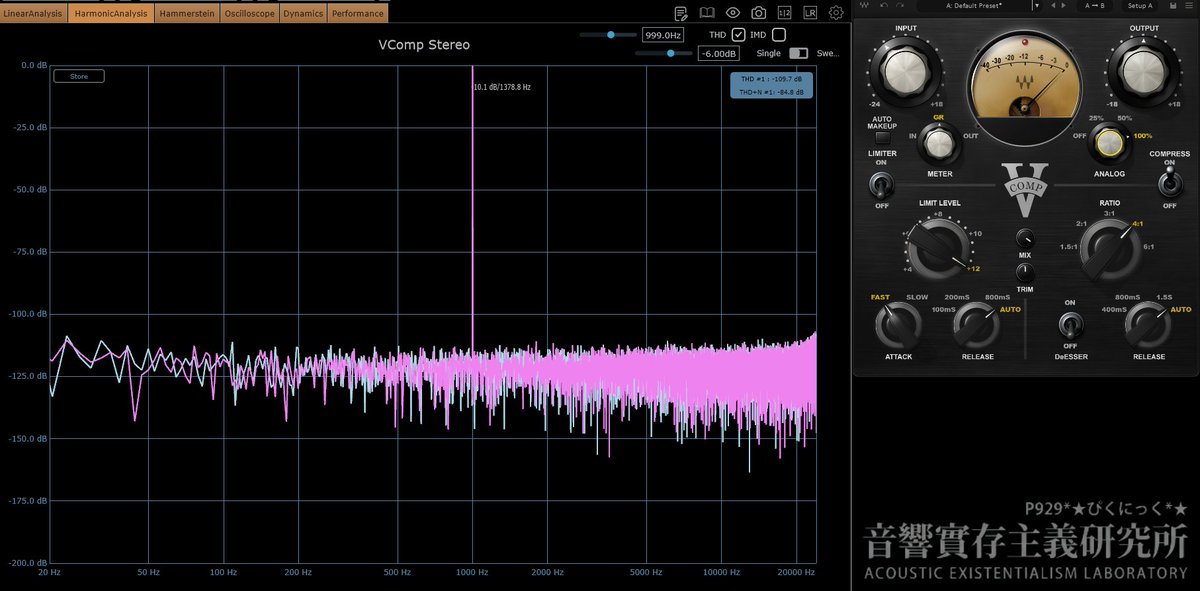Switch to LinearAnalysis tab
This screenshot has height=591, width=1200.
[34, 14]
